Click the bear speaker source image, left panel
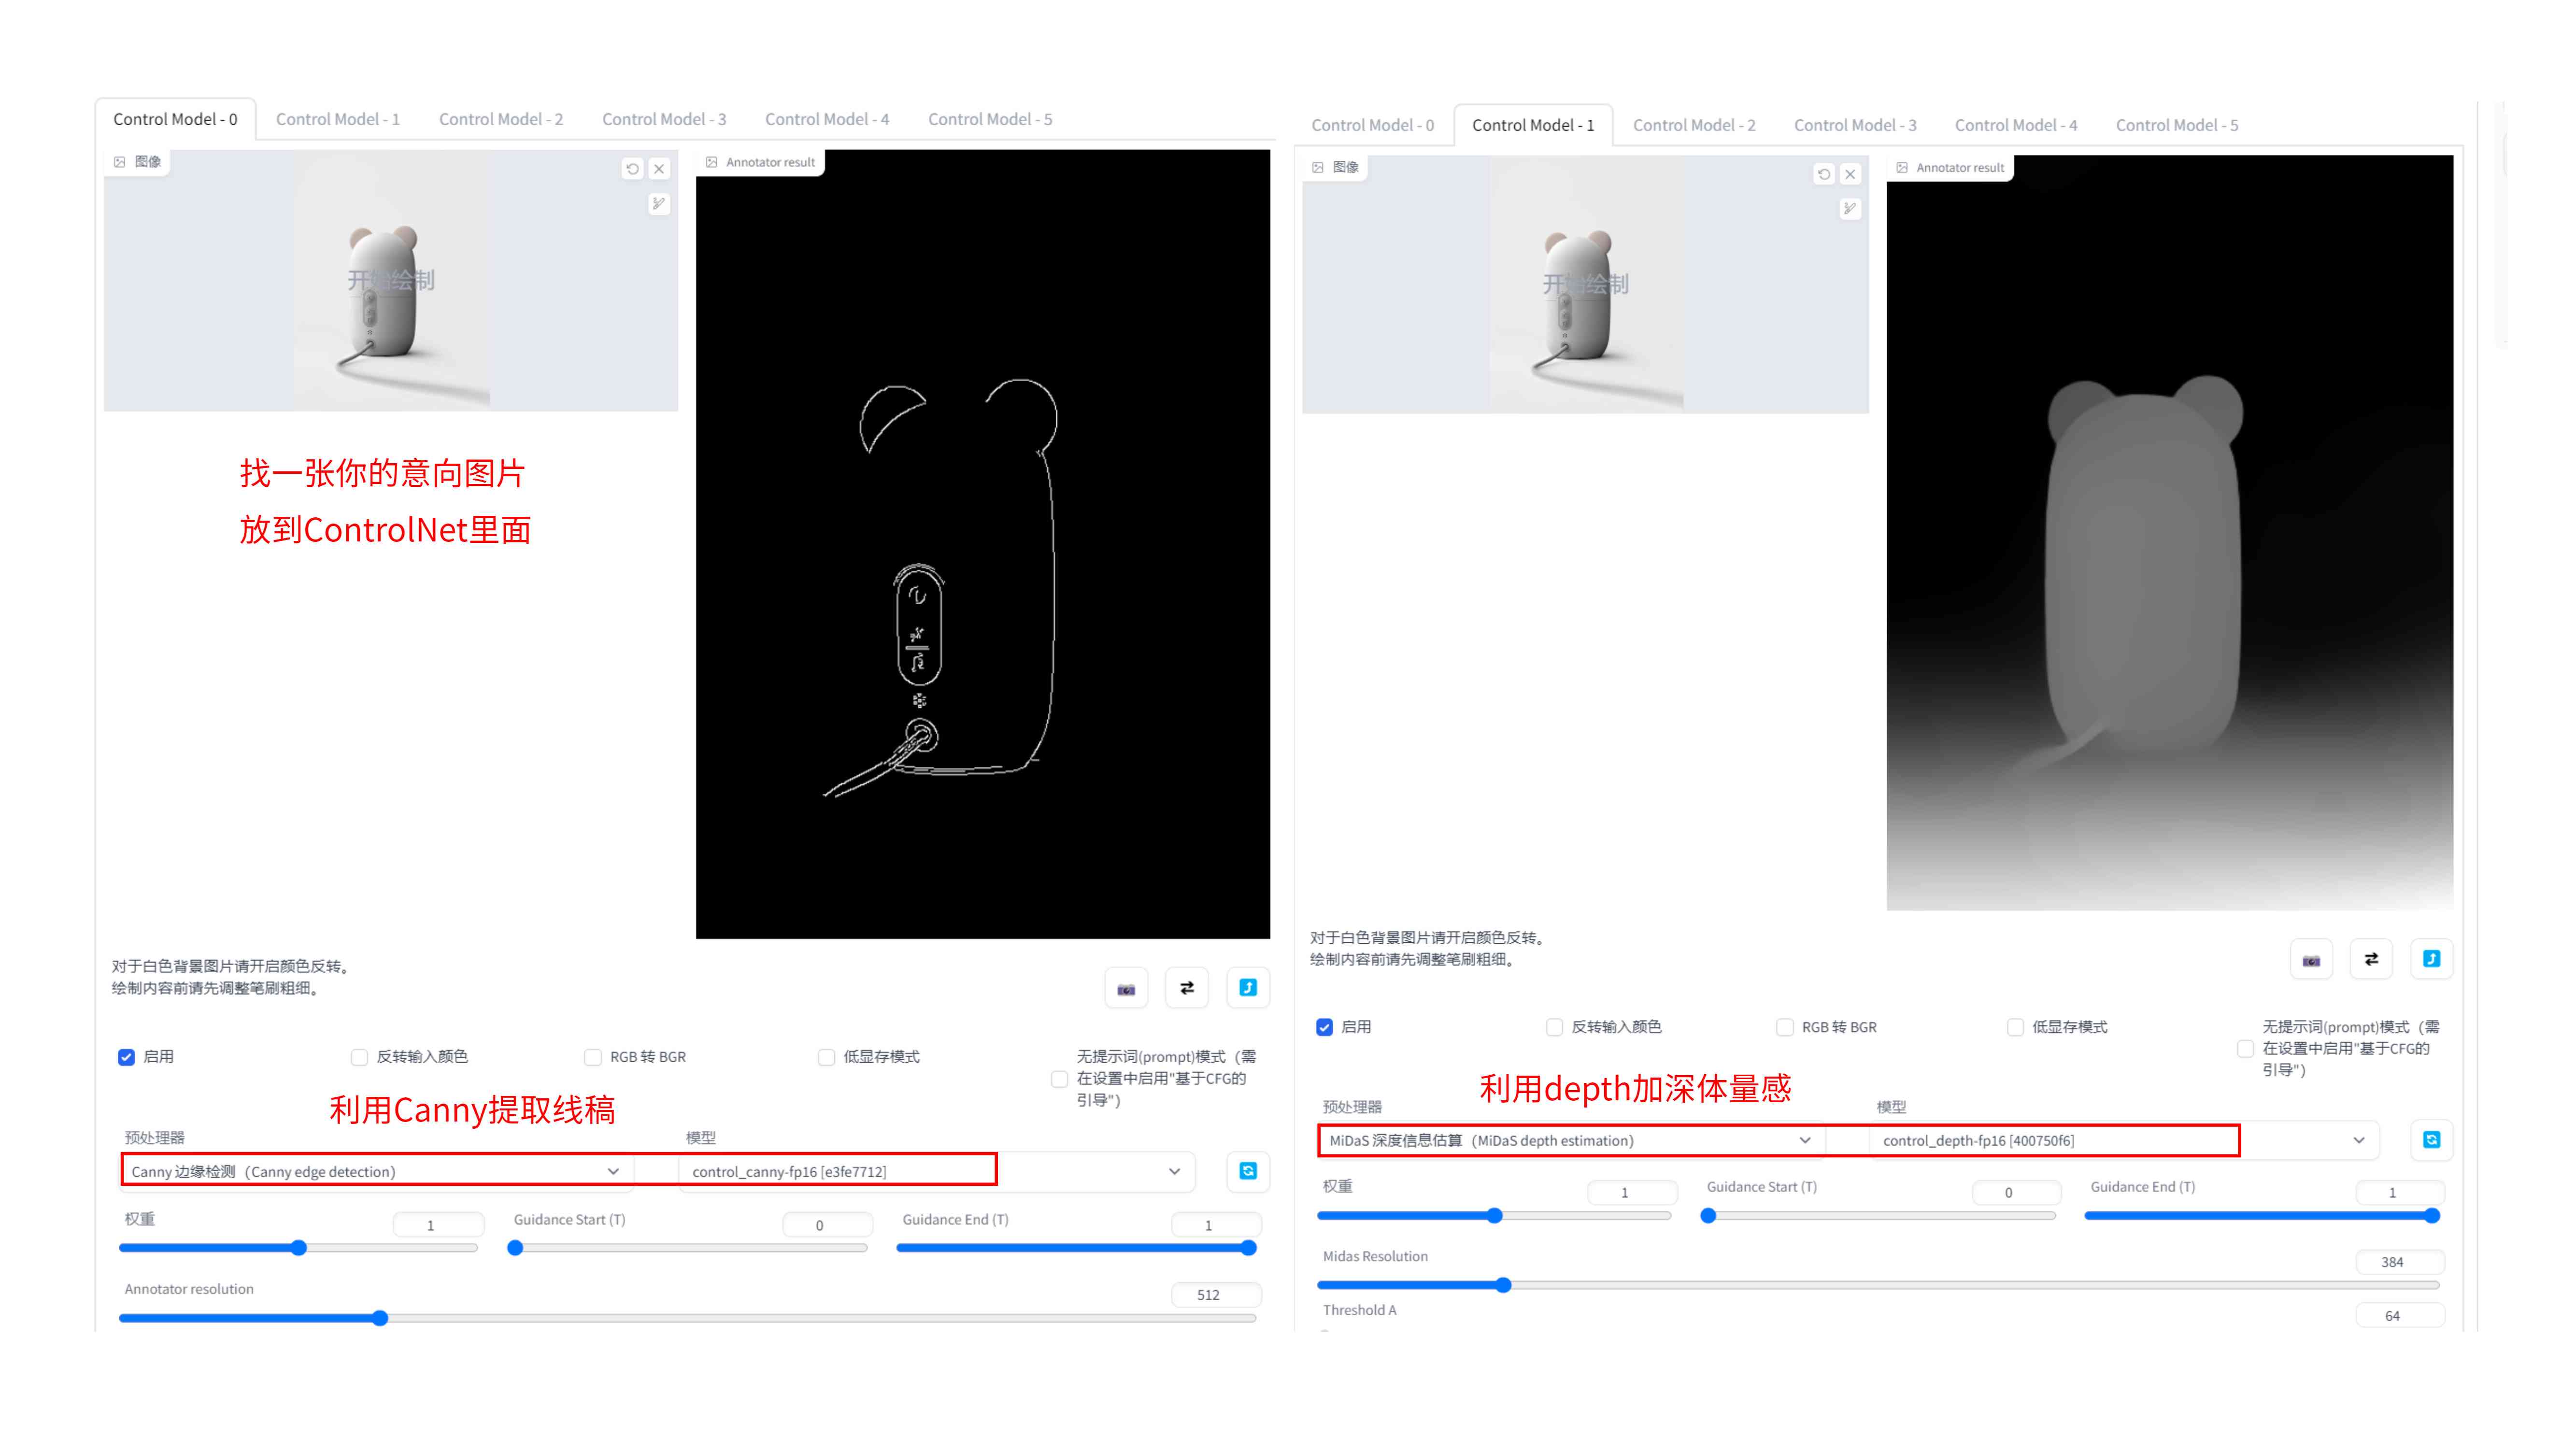2576x1449 pixels. click(391, 281)
